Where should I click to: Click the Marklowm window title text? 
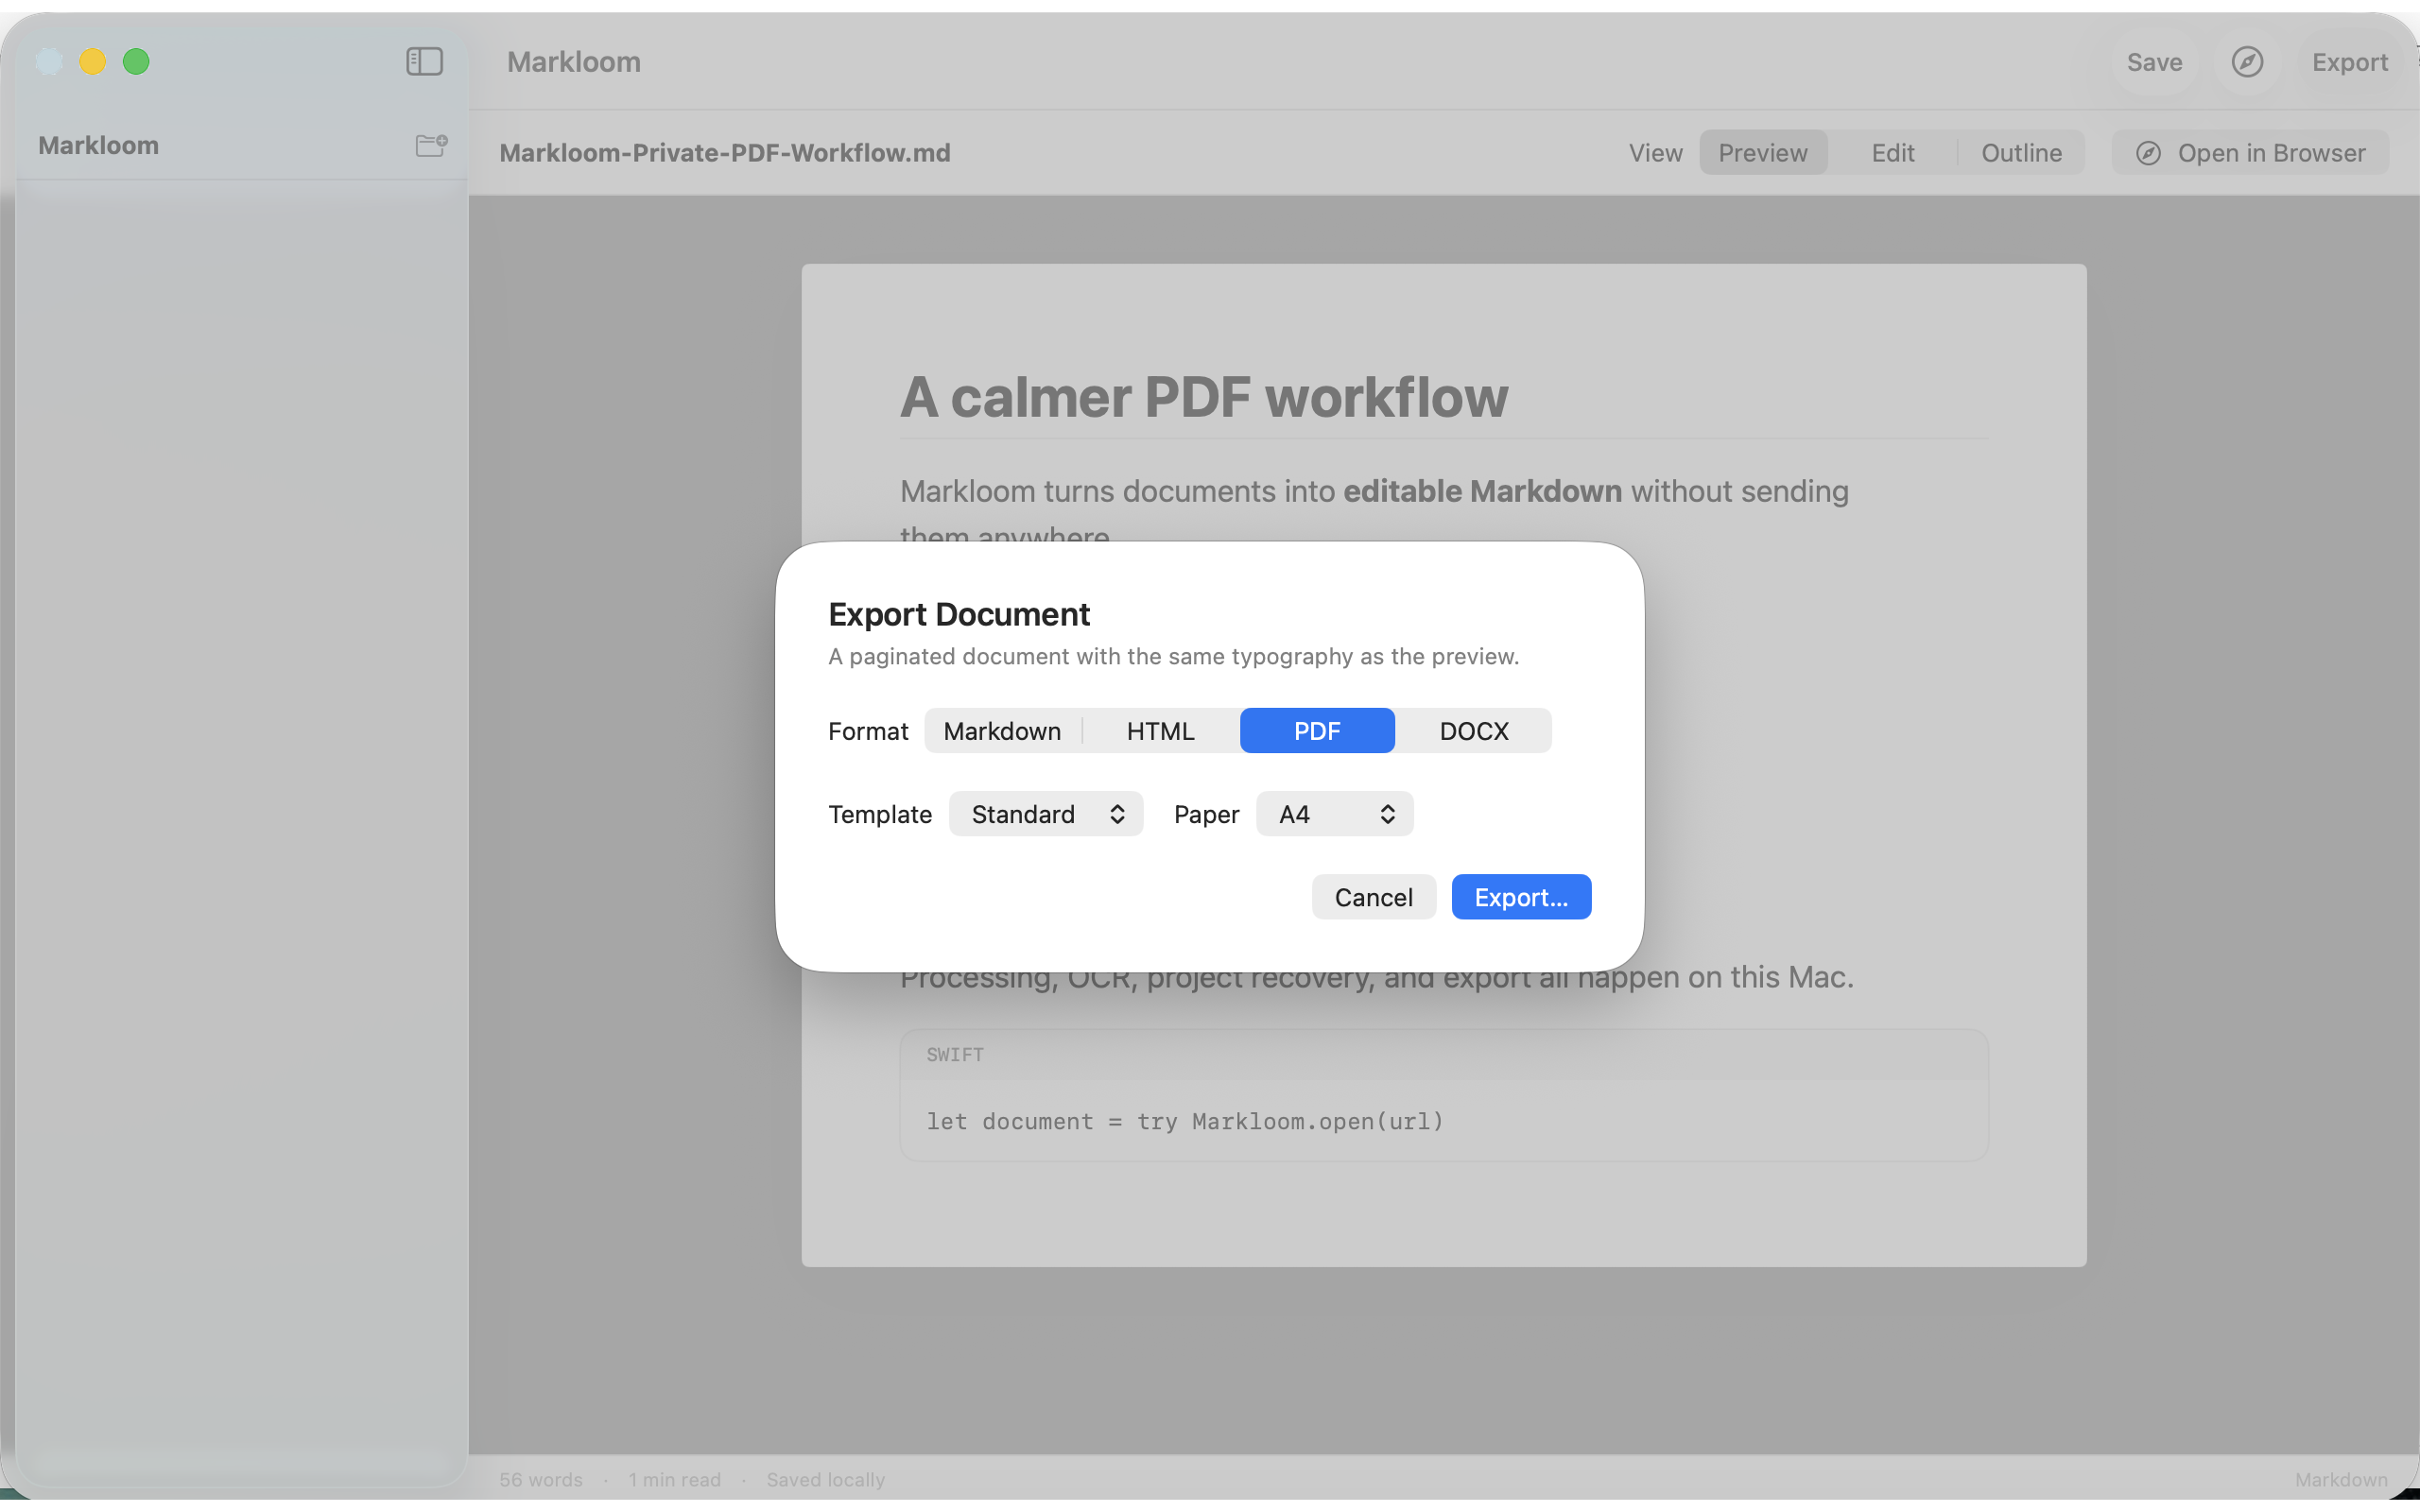tap(574, 62)
